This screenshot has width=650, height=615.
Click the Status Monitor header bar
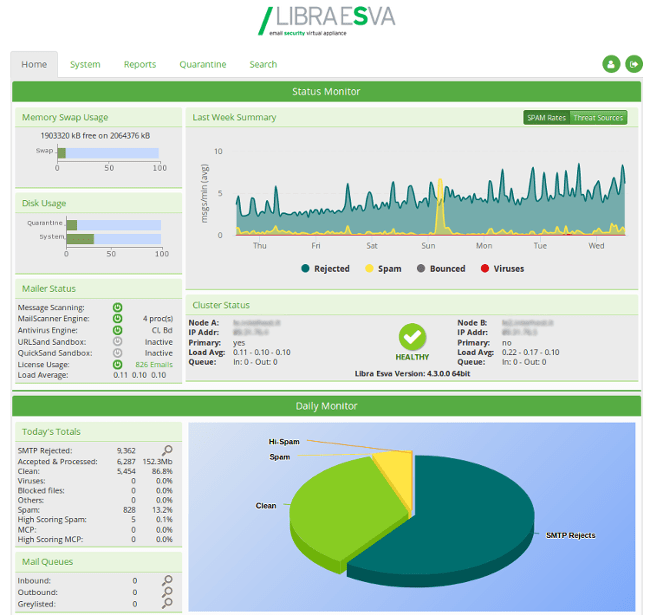click(326, 92)
